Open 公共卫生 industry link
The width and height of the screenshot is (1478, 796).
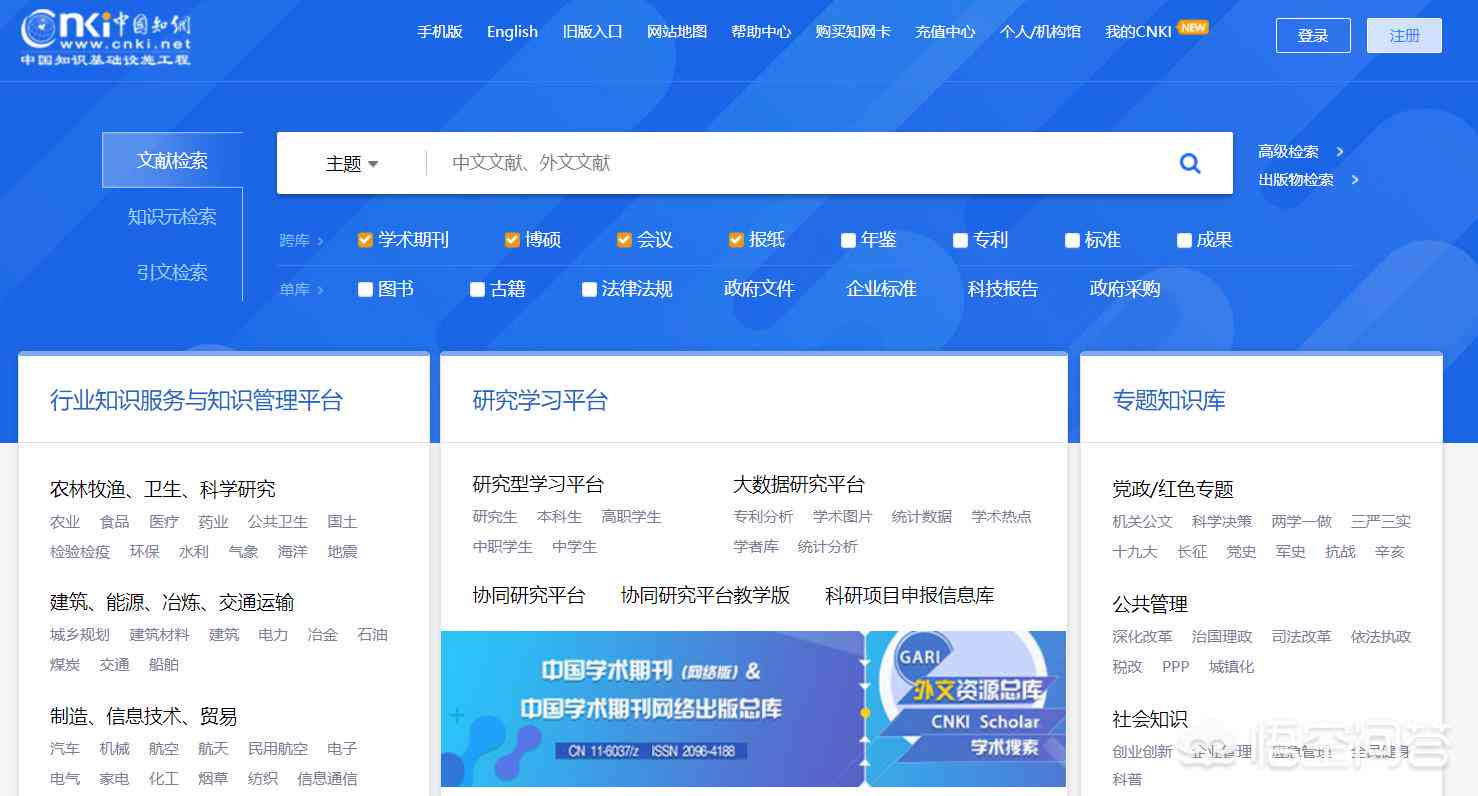[278, 522]
